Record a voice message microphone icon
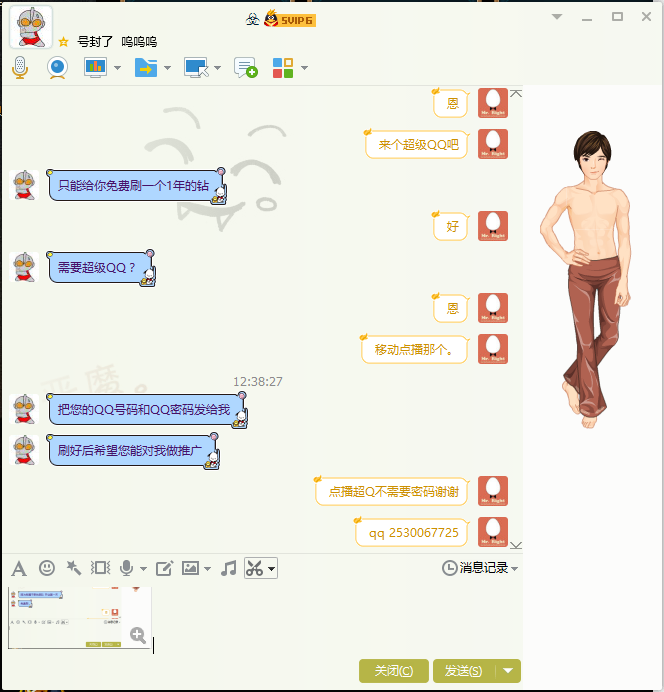The height and width of the screenshot is (692, 664). point(127,568)
